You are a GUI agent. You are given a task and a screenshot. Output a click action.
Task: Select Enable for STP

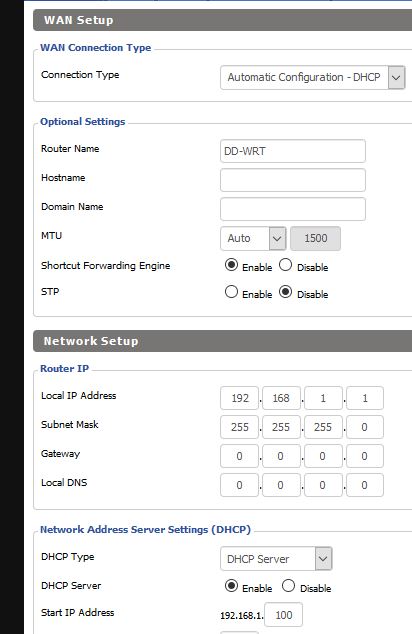pyautogui.click(x=231, y=292)
